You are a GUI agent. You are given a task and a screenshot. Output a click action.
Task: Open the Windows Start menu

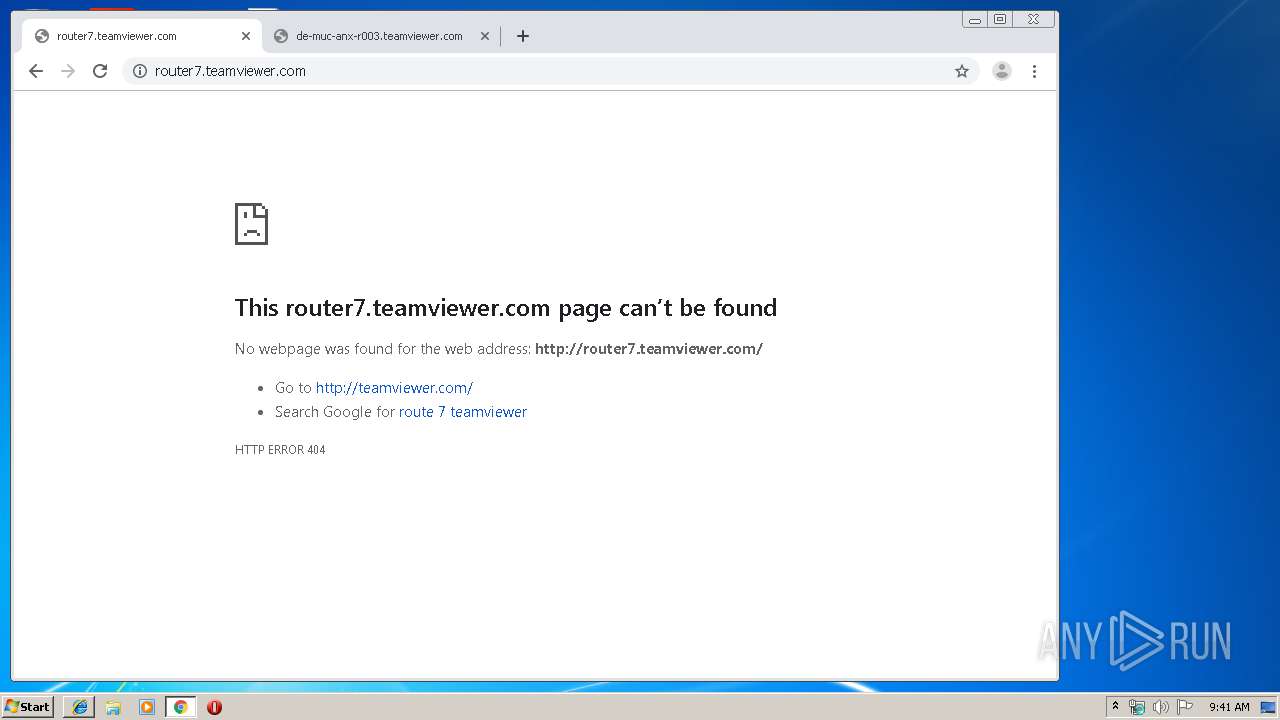coord(28,707)
